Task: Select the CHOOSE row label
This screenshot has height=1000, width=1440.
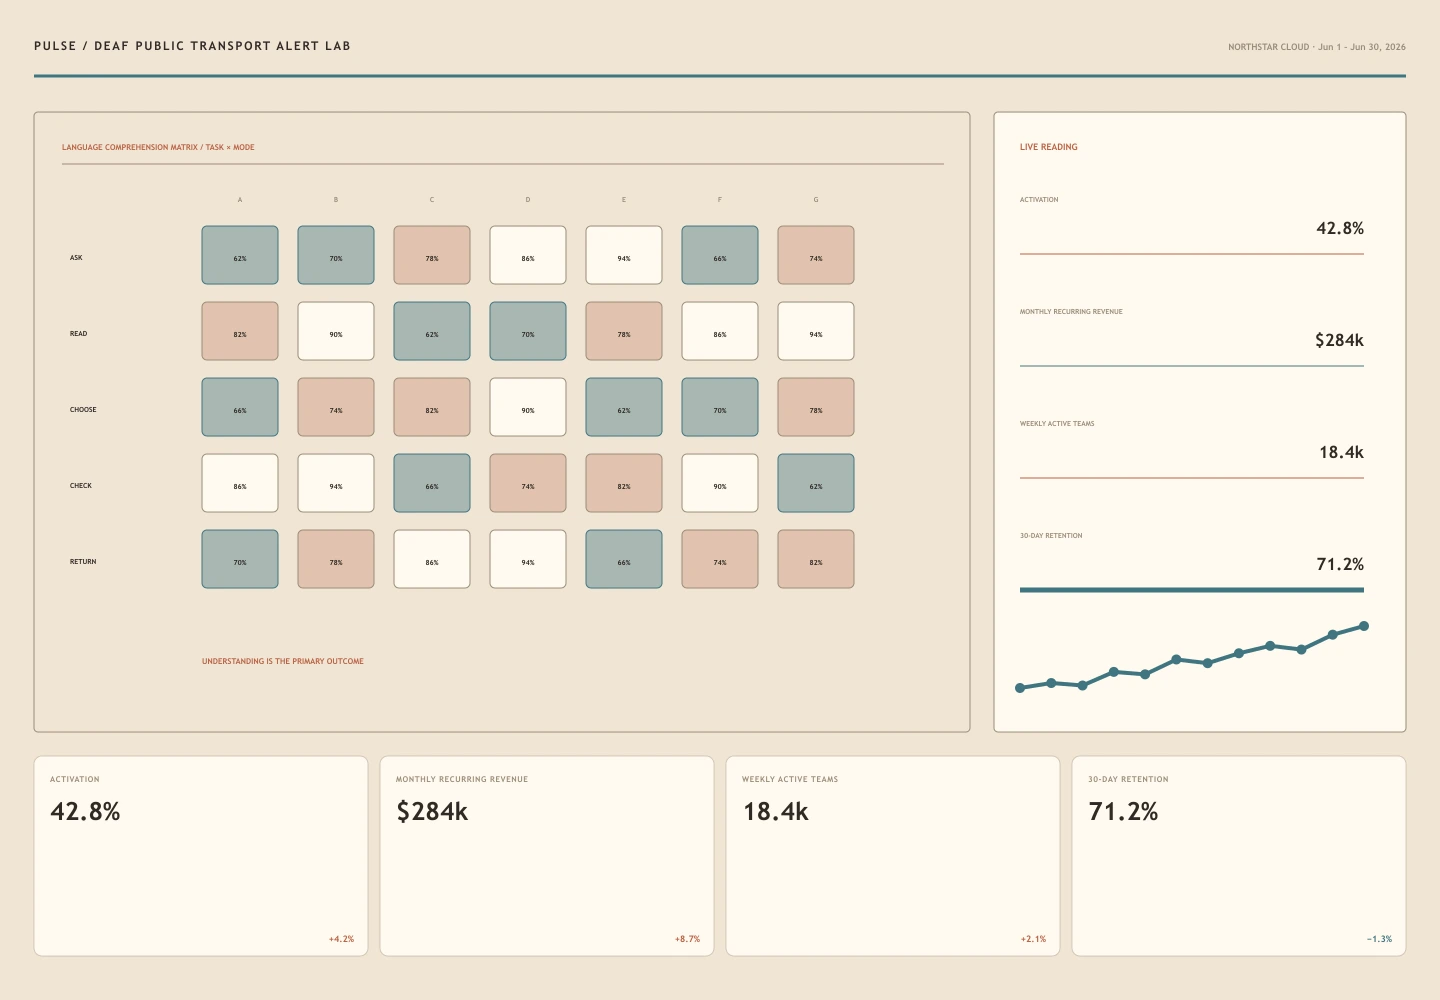Action: 83,410
